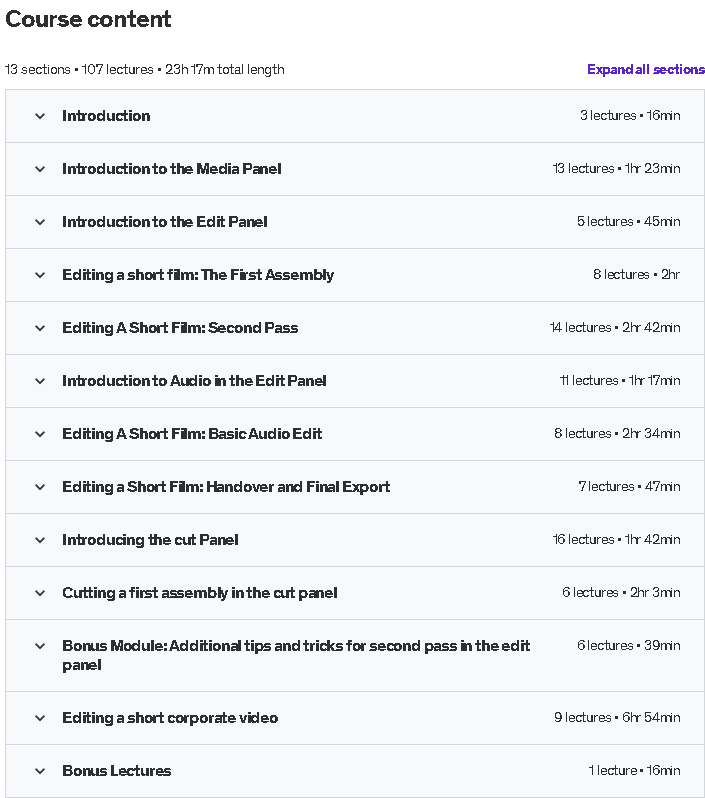Click '8 lectures • 2hr' text
Image resolution: width=705 pixels, height=798 pixels.
(x=636, y=274)
